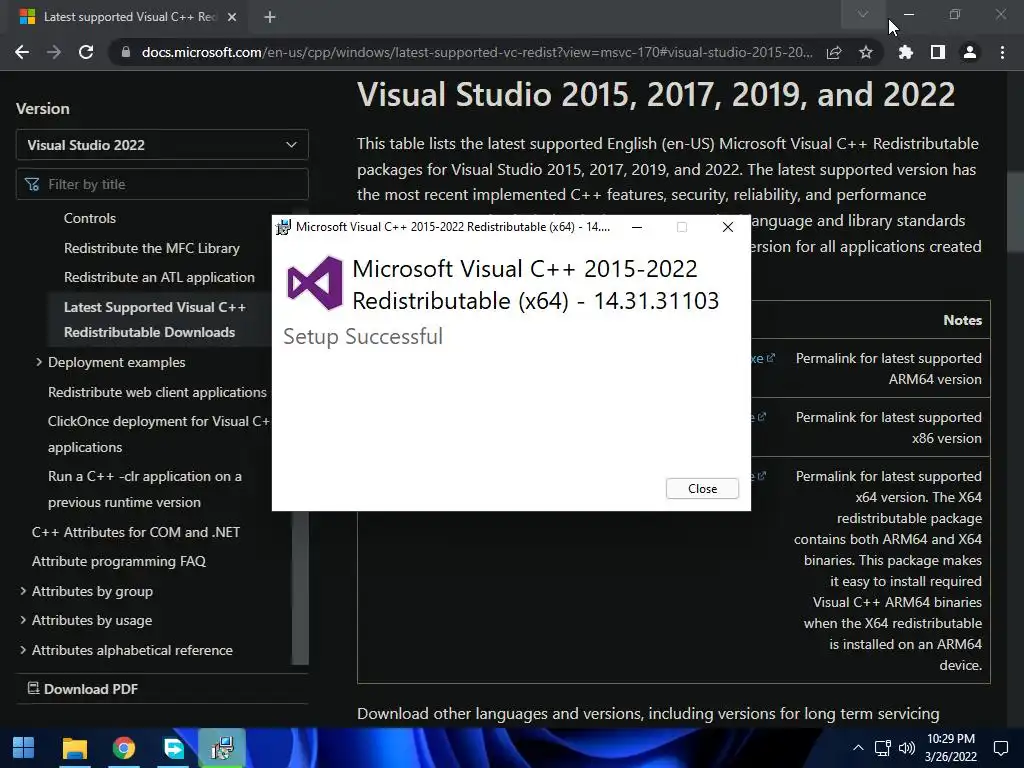Click the Notes column header
The image size is (1024, 768).
(962, 320)
